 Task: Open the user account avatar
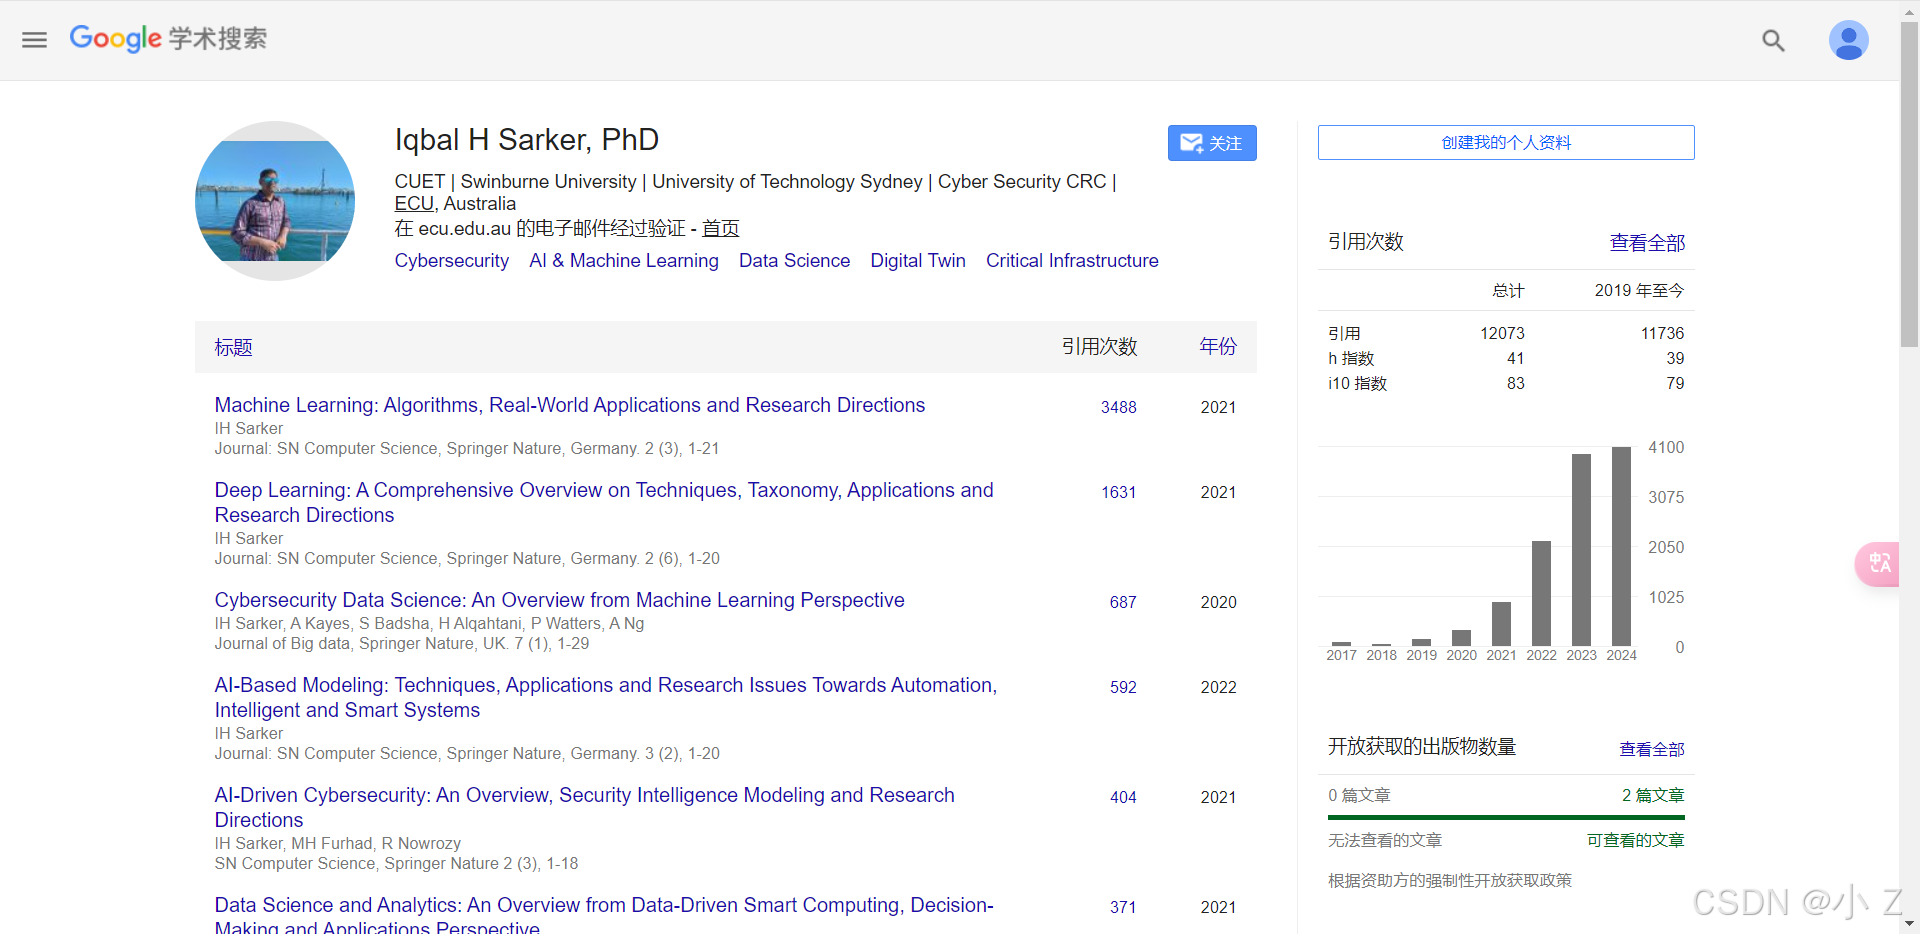point(1848,40)
